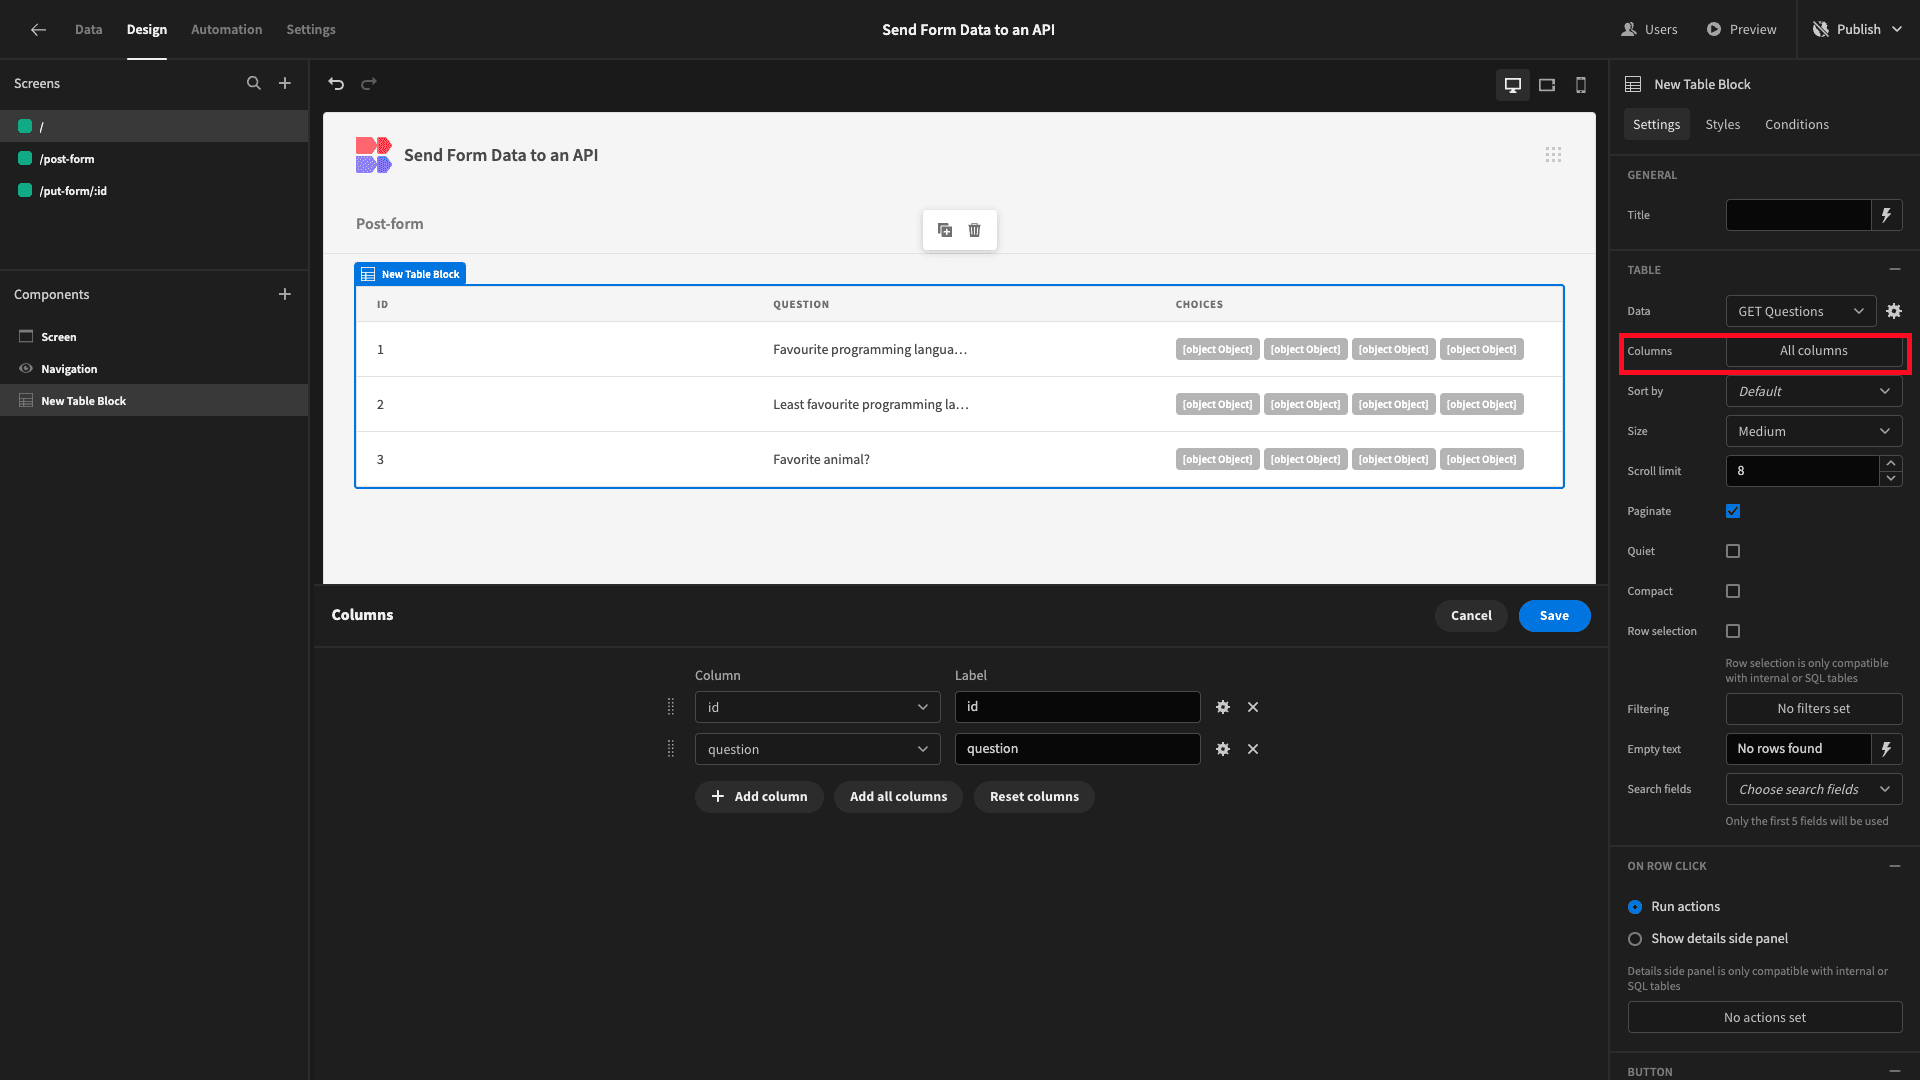Redo the last change
The height and width of the screenshot is (1080, 1920).
coord(369,83)
